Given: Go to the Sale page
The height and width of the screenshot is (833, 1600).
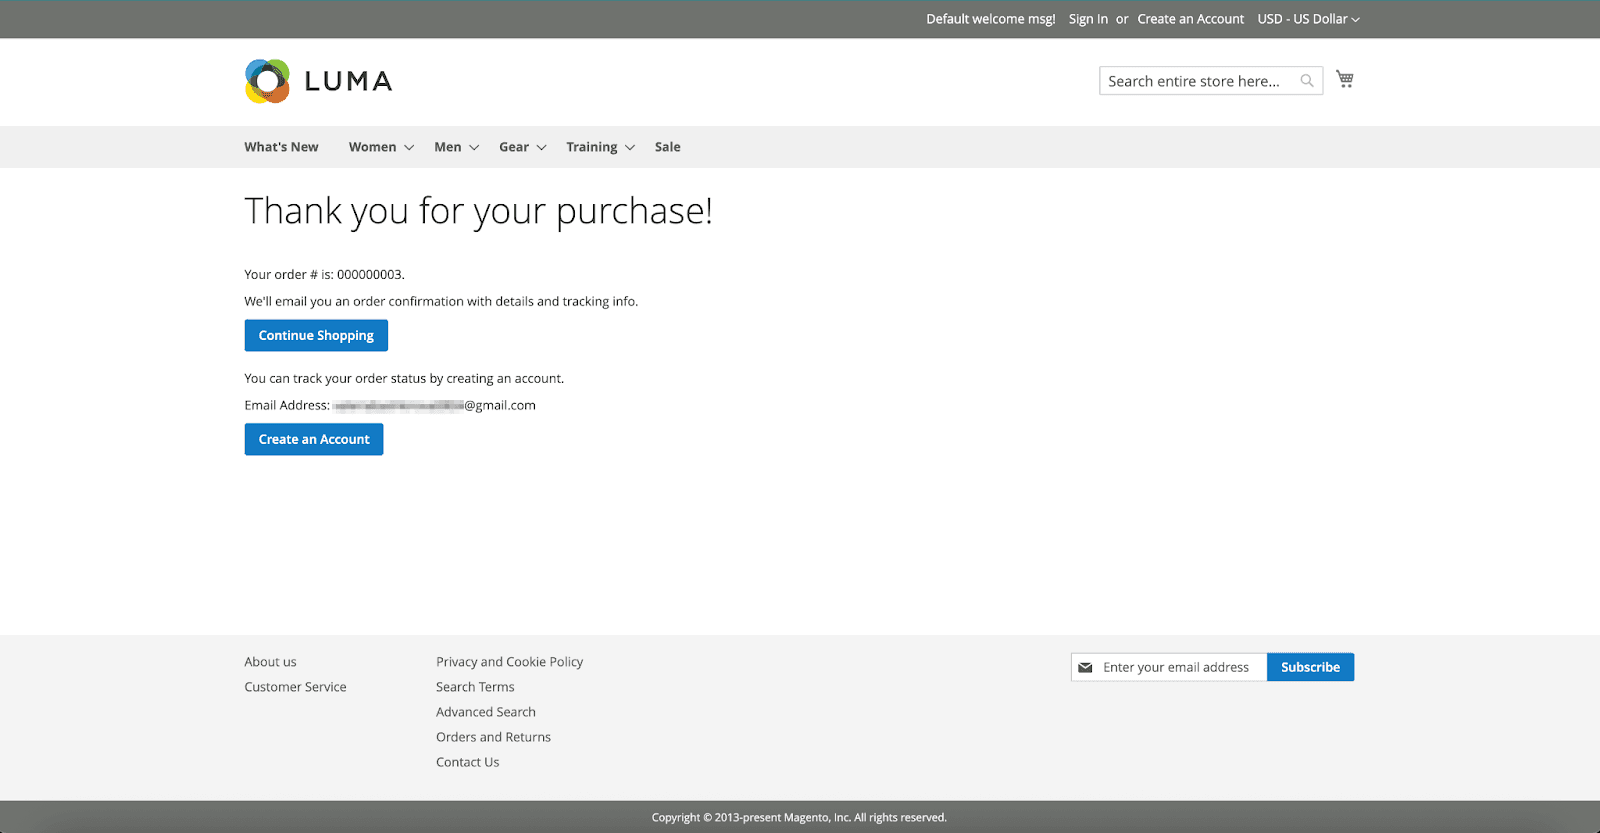Looking at the screenshot, I should click(667, 147).
